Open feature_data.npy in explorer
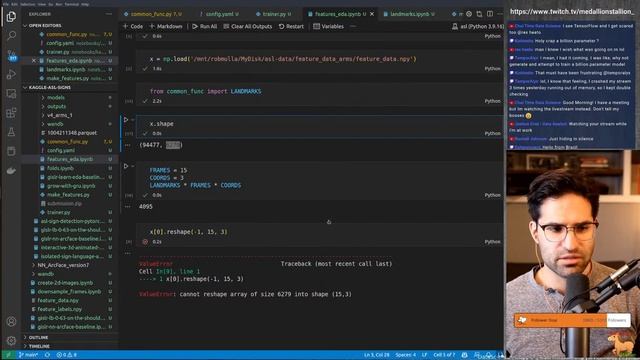 (58, 300)
